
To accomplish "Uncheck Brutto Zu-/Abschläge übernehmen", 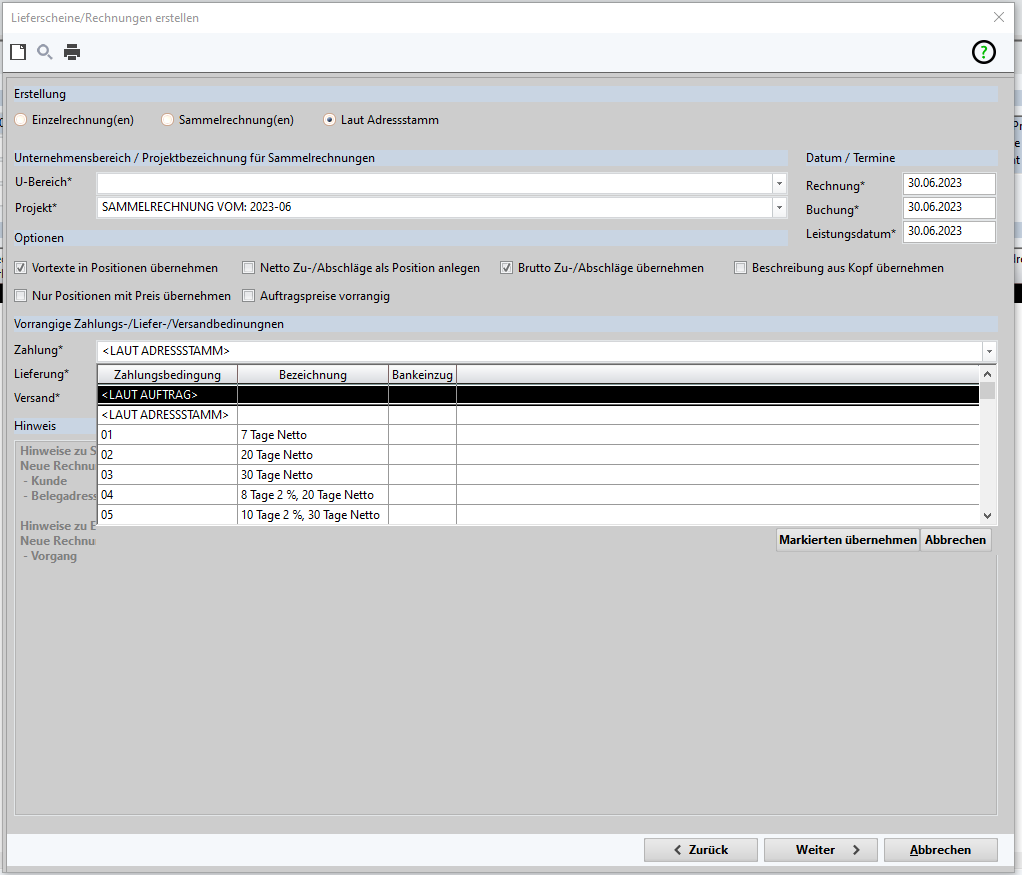I will [506, 268].
